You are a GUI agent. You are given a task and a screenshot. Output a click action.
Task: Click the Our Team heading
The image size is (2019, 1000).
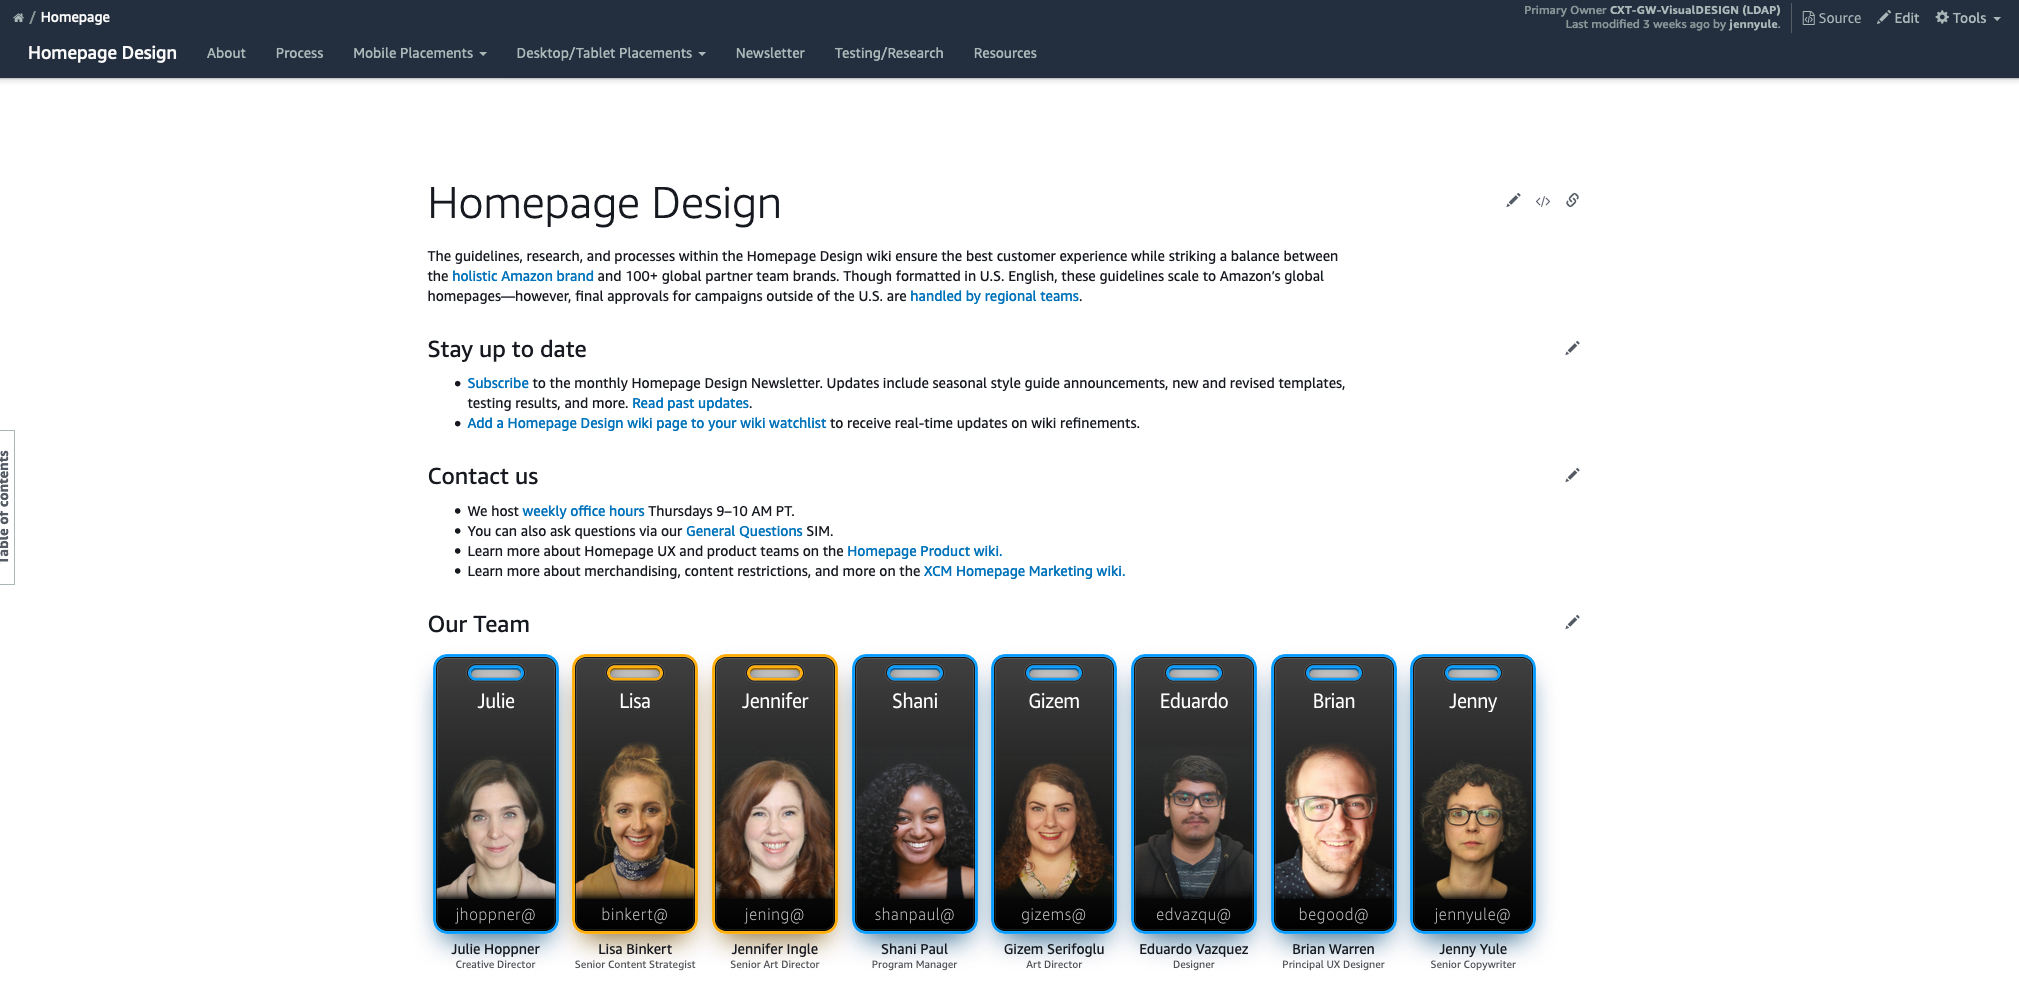click(479, 624)
